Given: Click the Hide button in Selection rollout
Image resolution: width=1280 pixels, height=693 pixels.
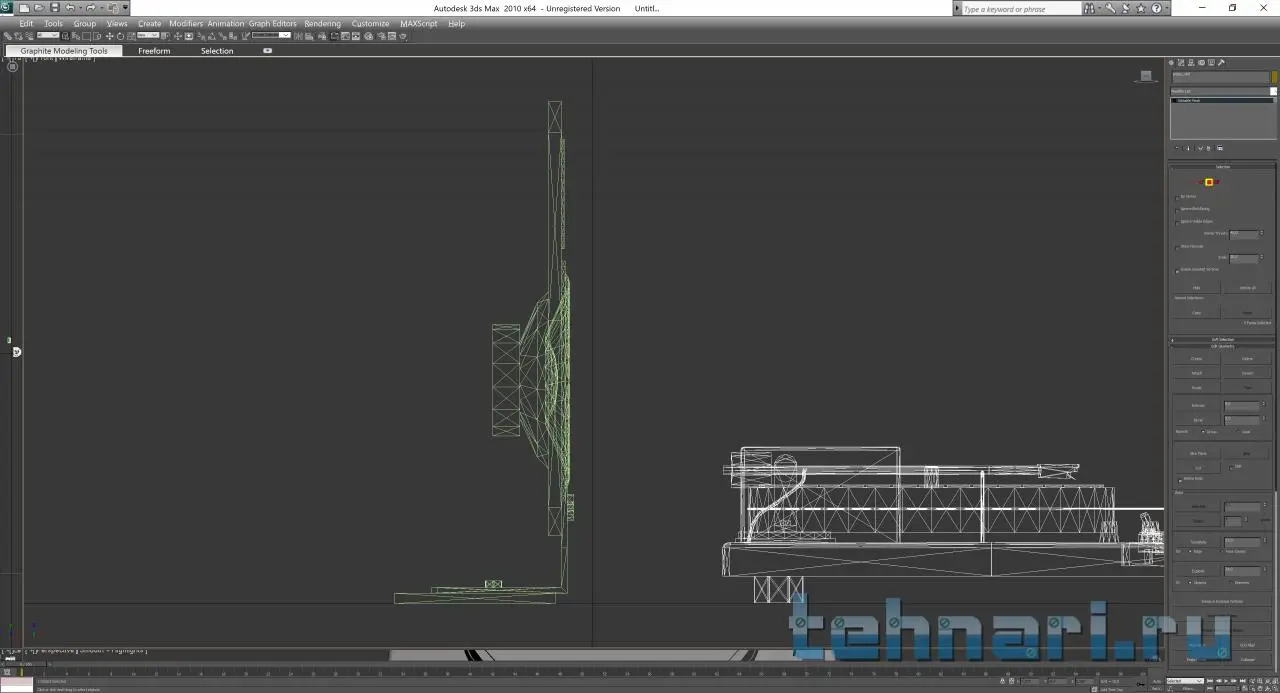Looking at the screenshot, I should pyautogui.click(x=1197, y=287).
